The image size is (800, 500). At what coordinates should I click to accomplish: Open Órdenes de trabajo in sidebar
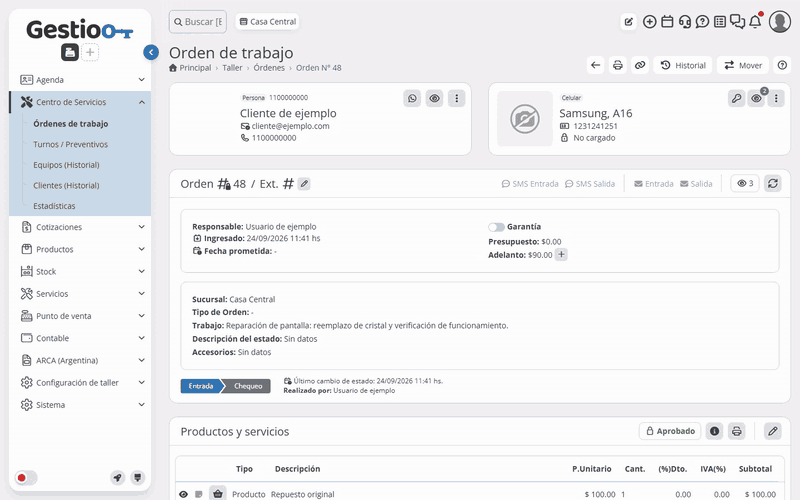[70, 123]
